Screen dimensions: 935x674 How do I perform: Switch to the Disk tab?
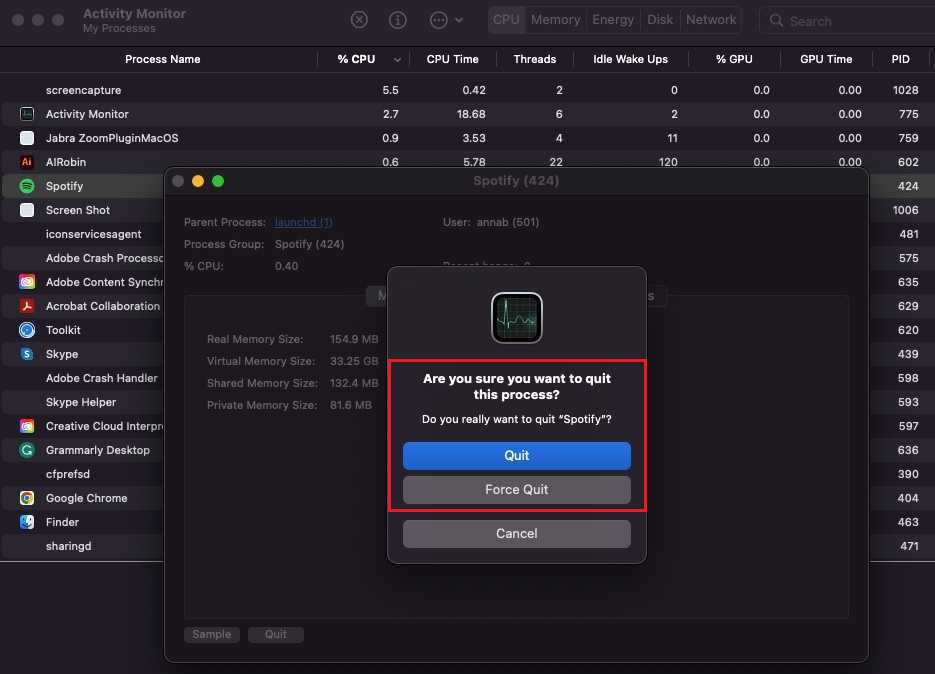click(x=660, y=20)
